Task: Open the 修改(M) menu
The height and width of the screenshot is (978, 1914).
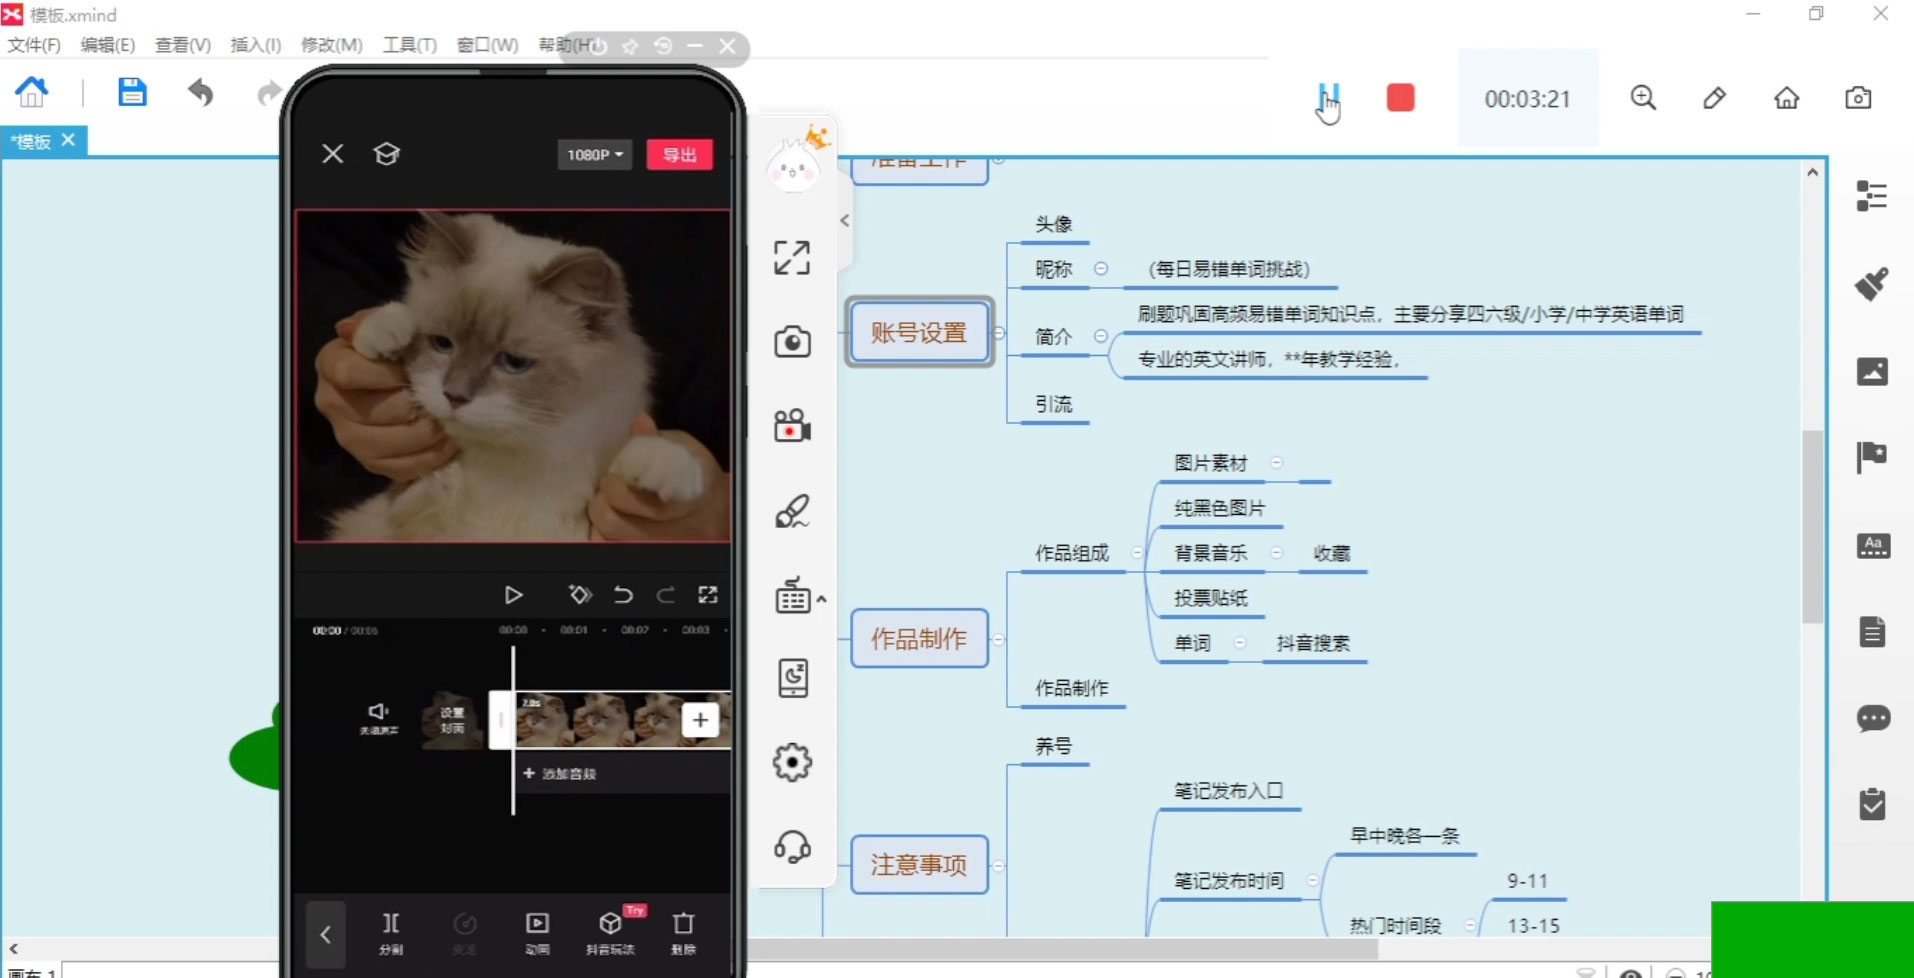Action: click(332, 45)
